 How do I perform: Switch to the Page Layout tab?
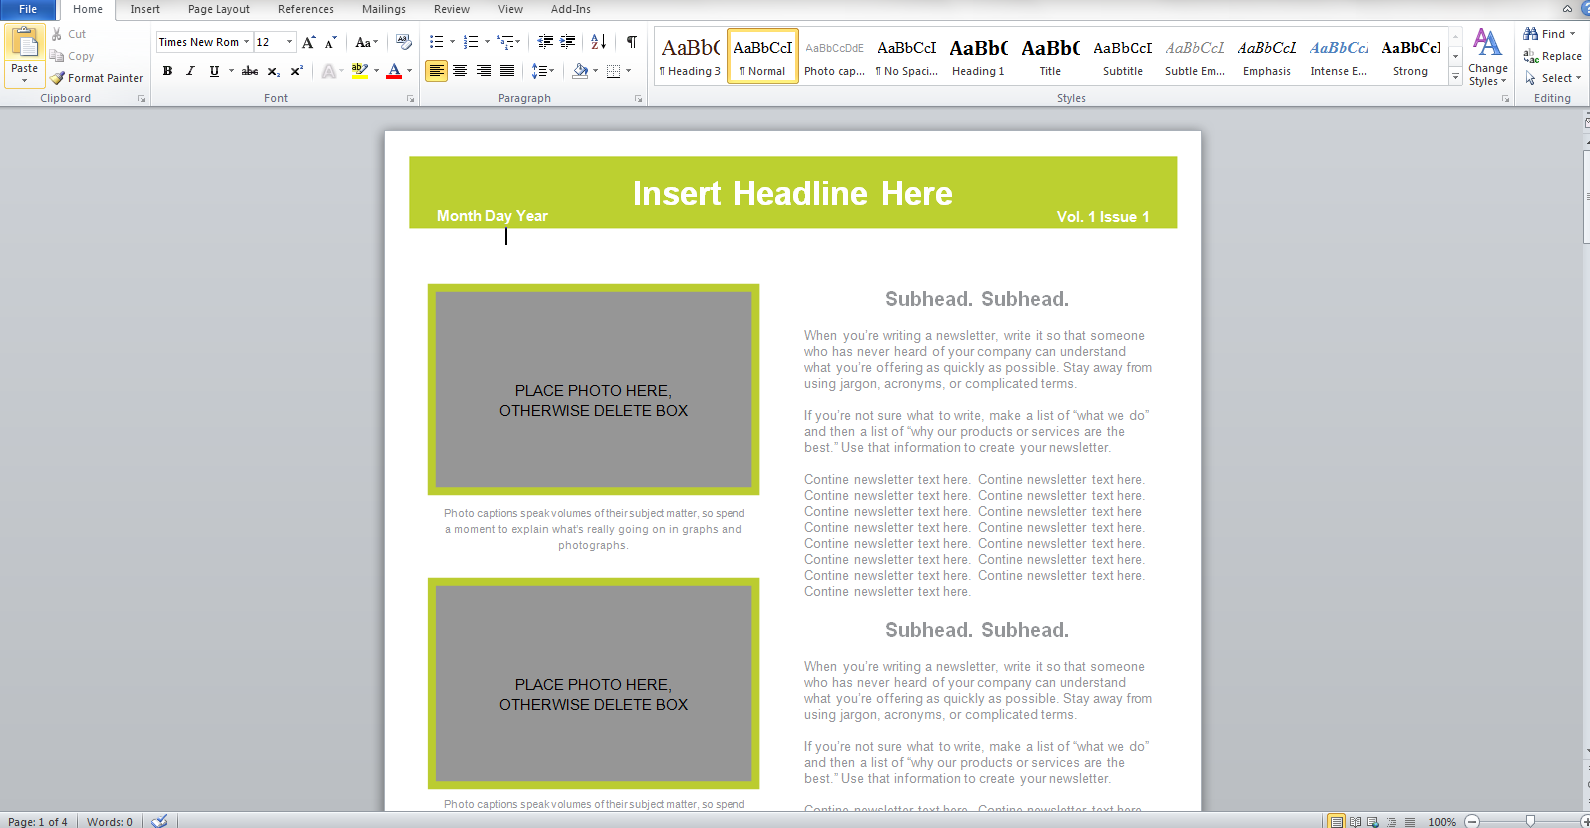click(219, 9)
